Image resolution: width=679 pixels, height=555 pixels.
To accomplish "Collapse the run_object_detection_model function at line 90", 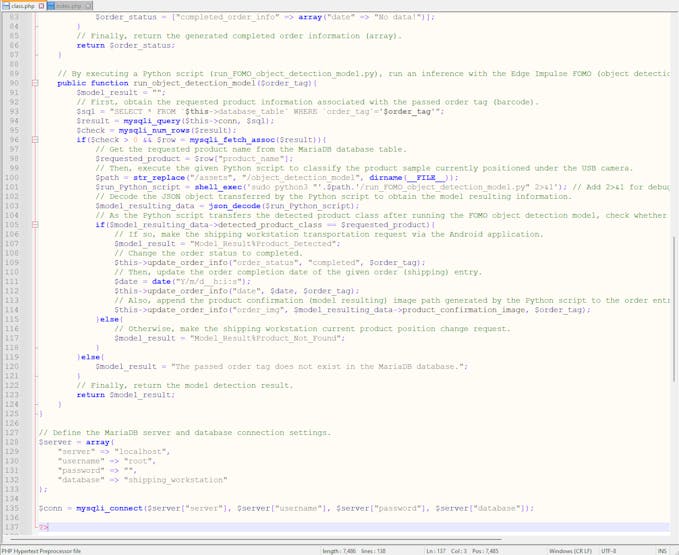I will pos(36,84).
